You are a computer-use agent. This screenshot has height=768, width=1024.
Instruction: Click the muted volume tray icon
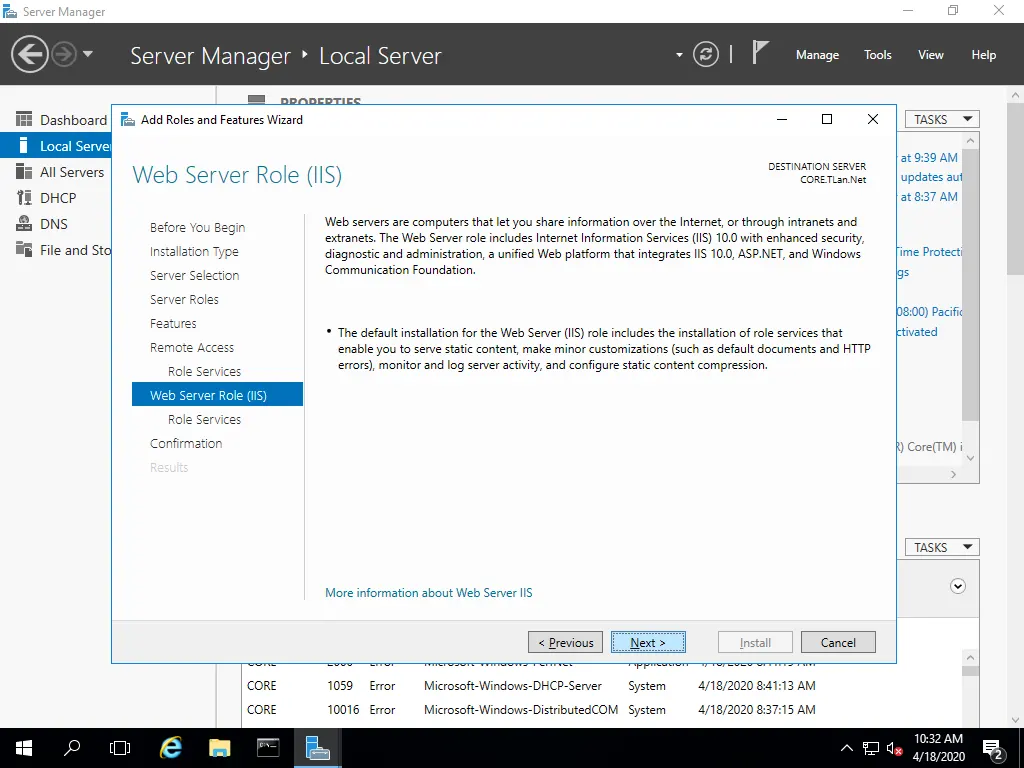894,748
